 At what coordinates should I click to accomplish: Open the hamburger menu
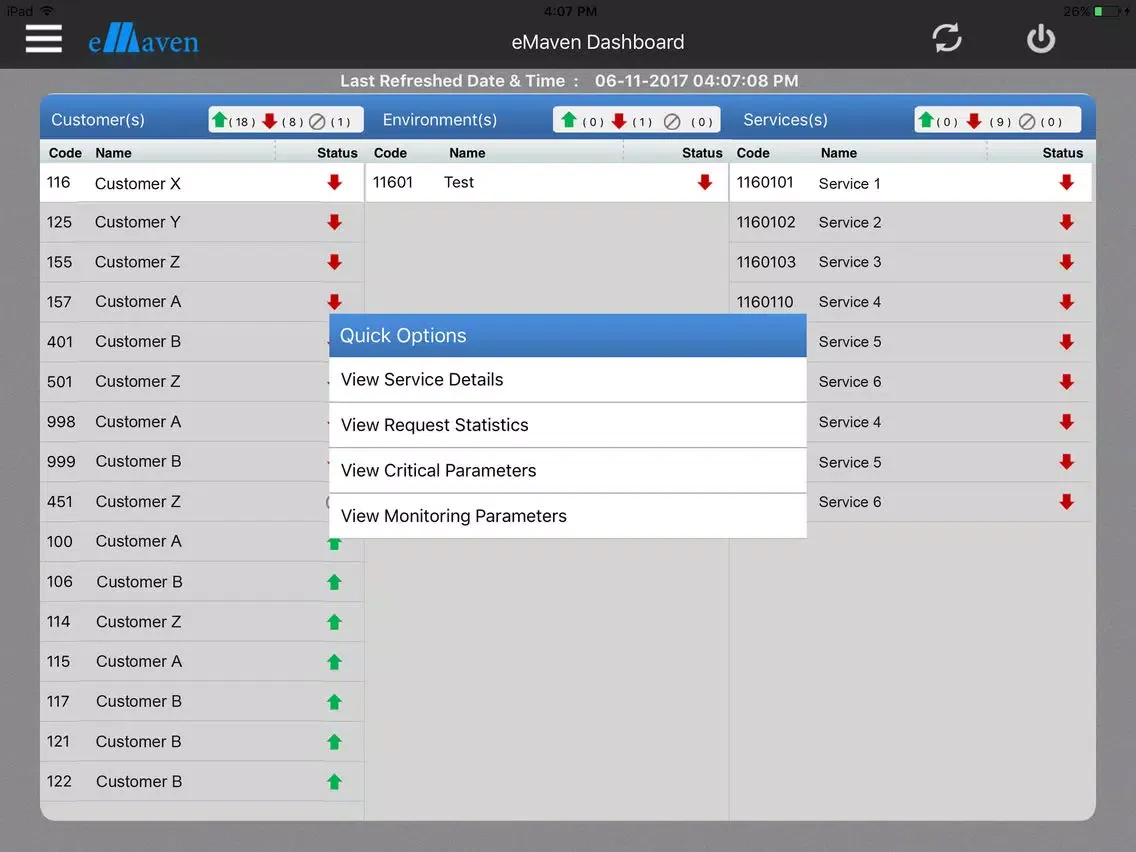click(43, 39)
